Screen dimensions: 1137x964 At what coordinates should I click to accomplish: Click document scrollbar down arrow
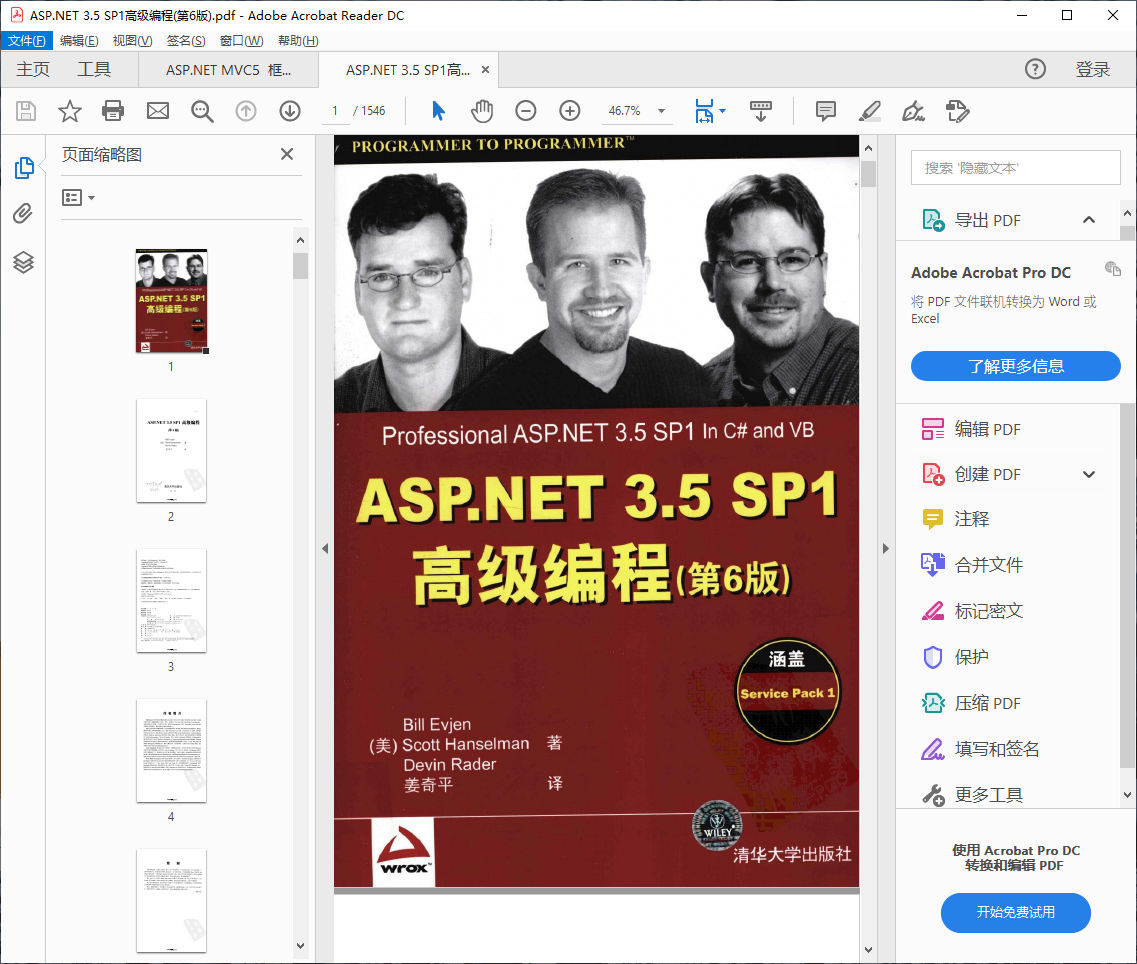coord(869,950)
